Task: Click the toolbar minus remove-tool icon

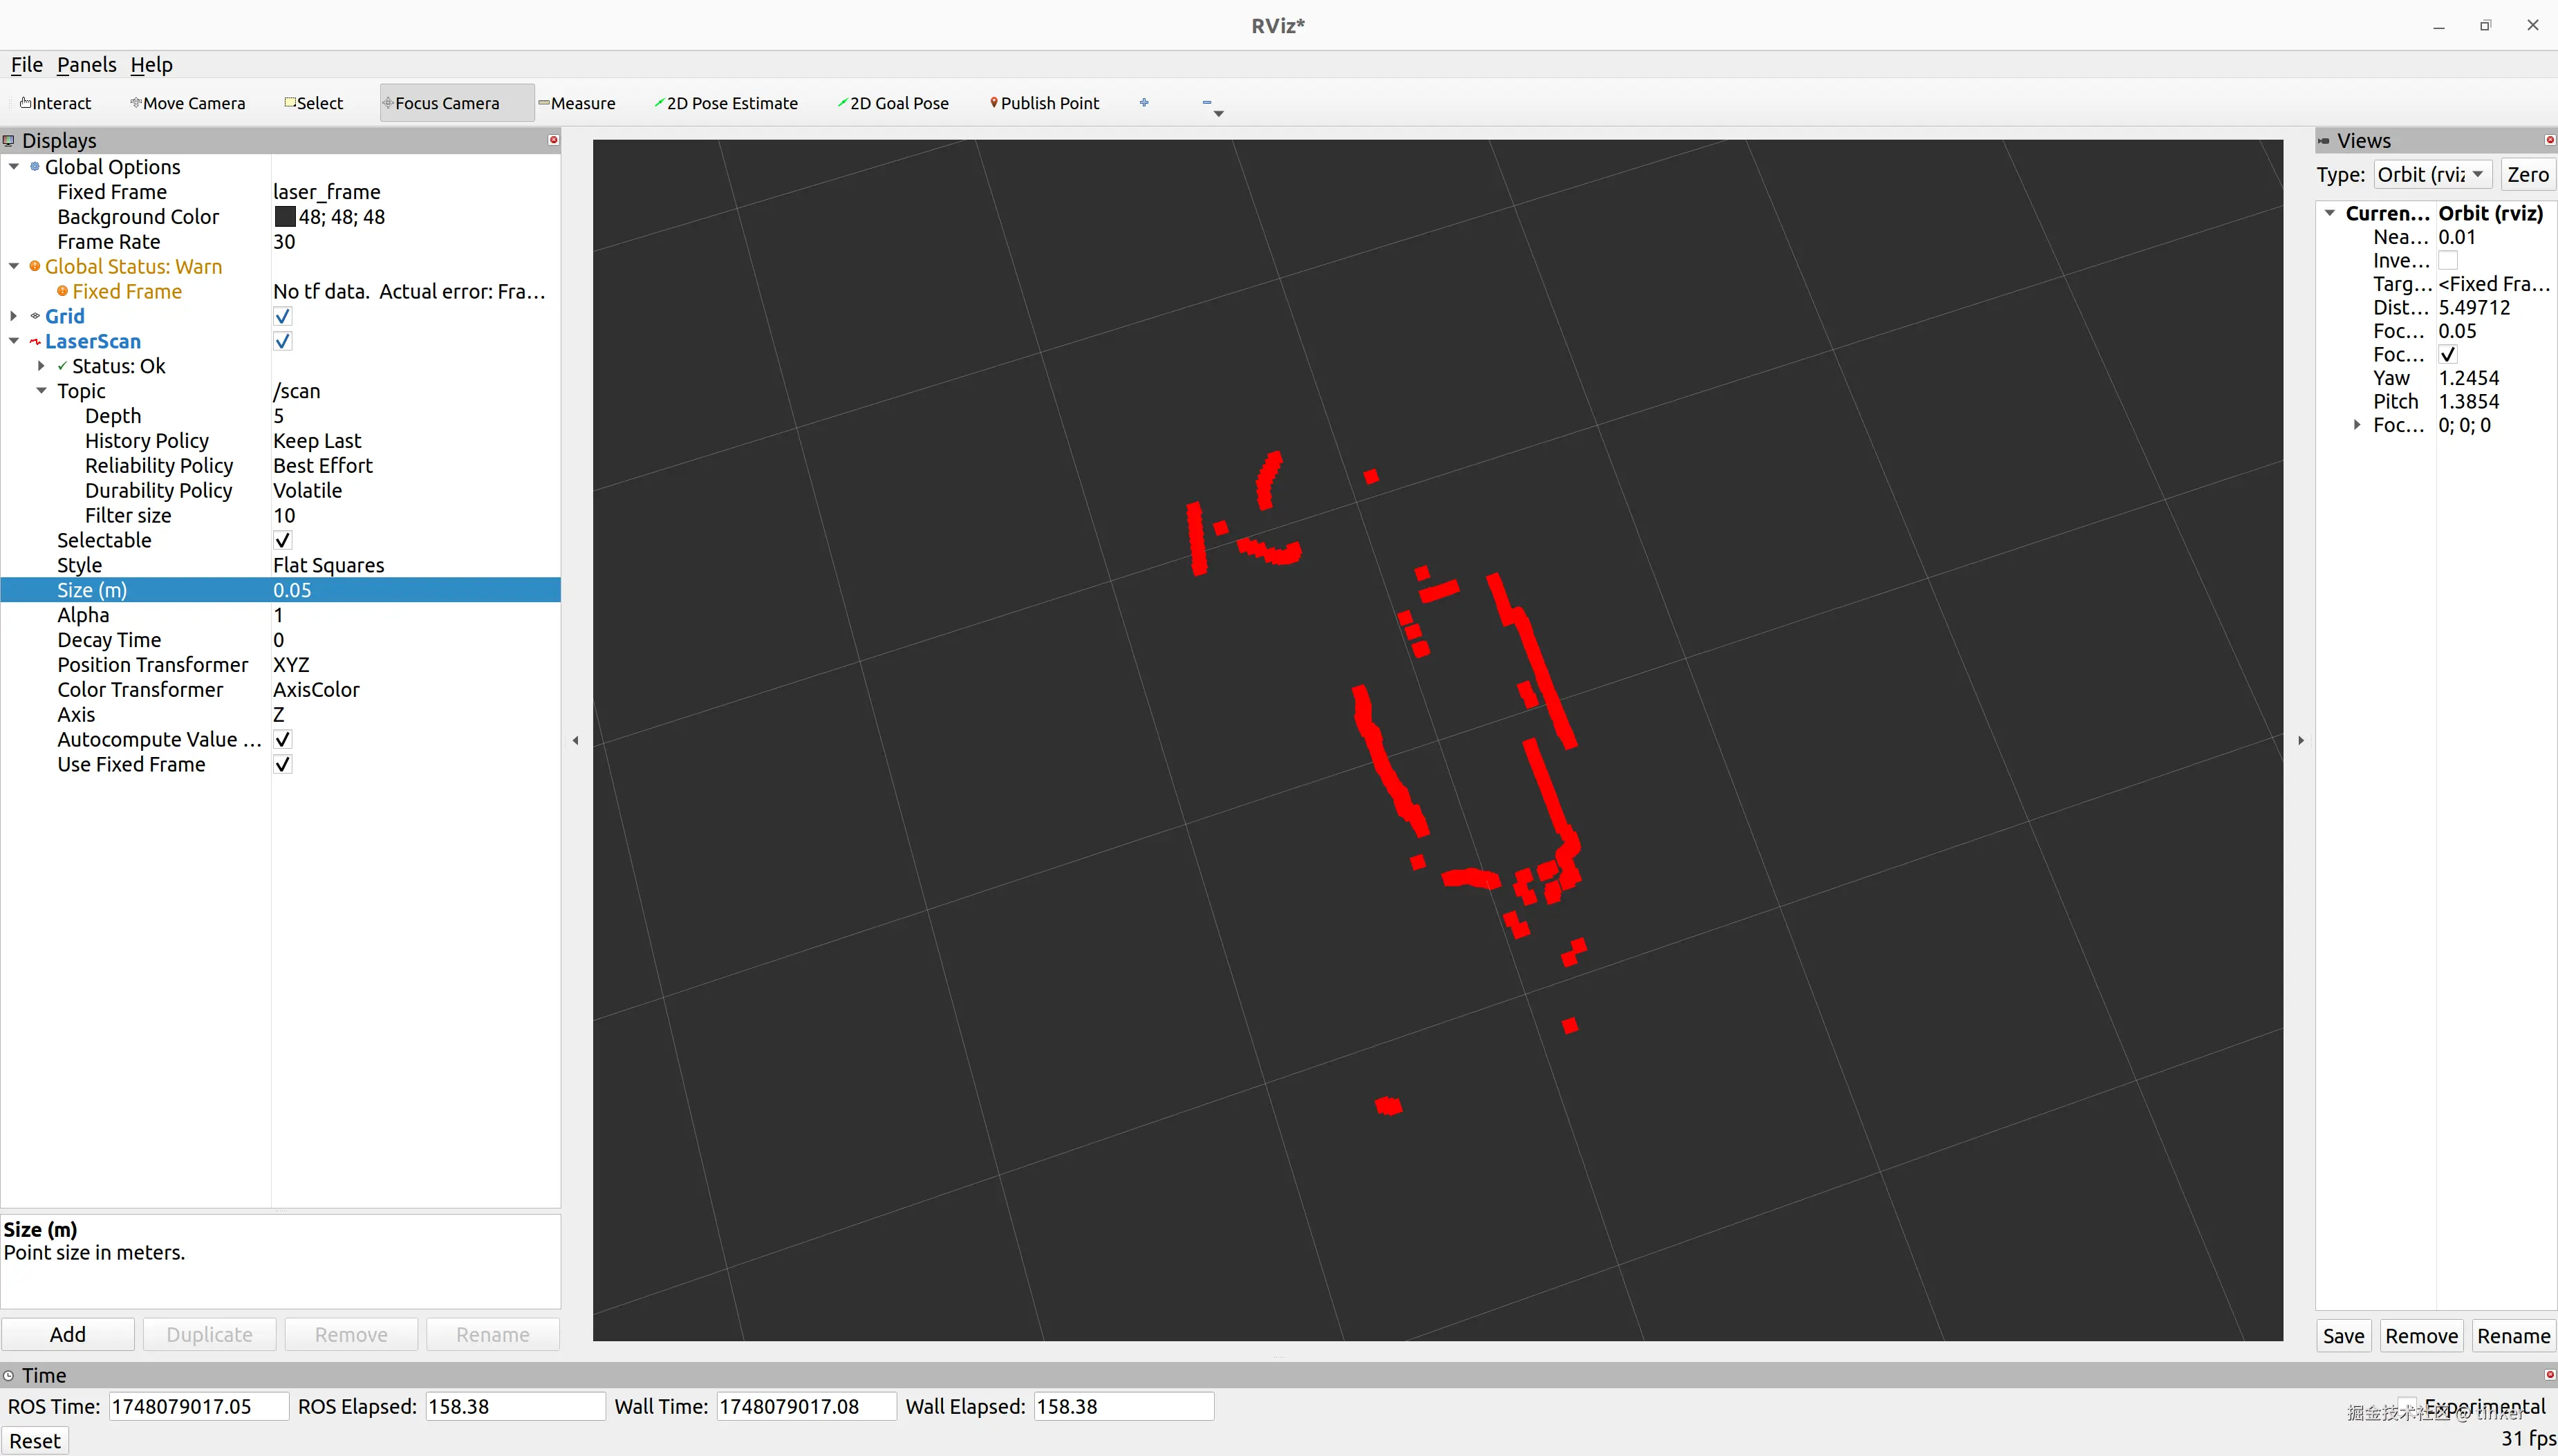Action: coord(1207,102)
